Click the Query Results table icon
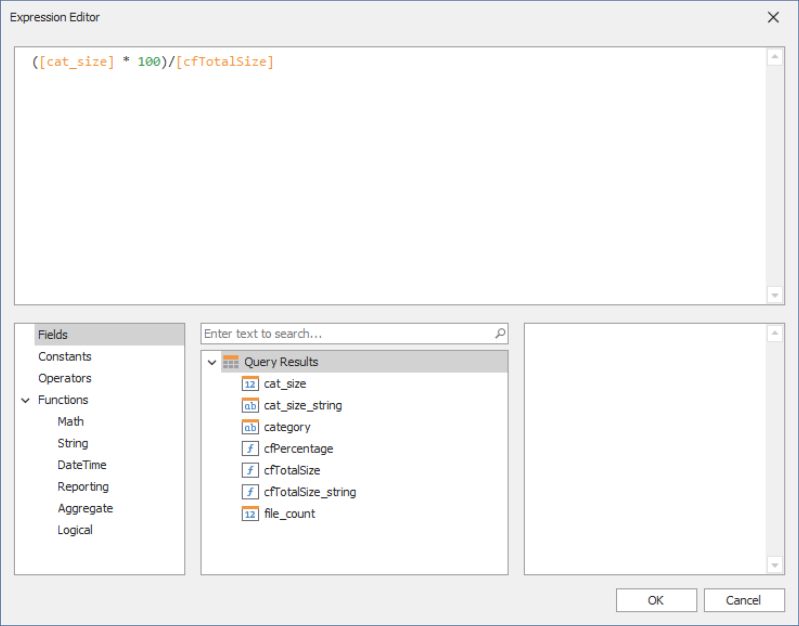 (x=230, y=362)
